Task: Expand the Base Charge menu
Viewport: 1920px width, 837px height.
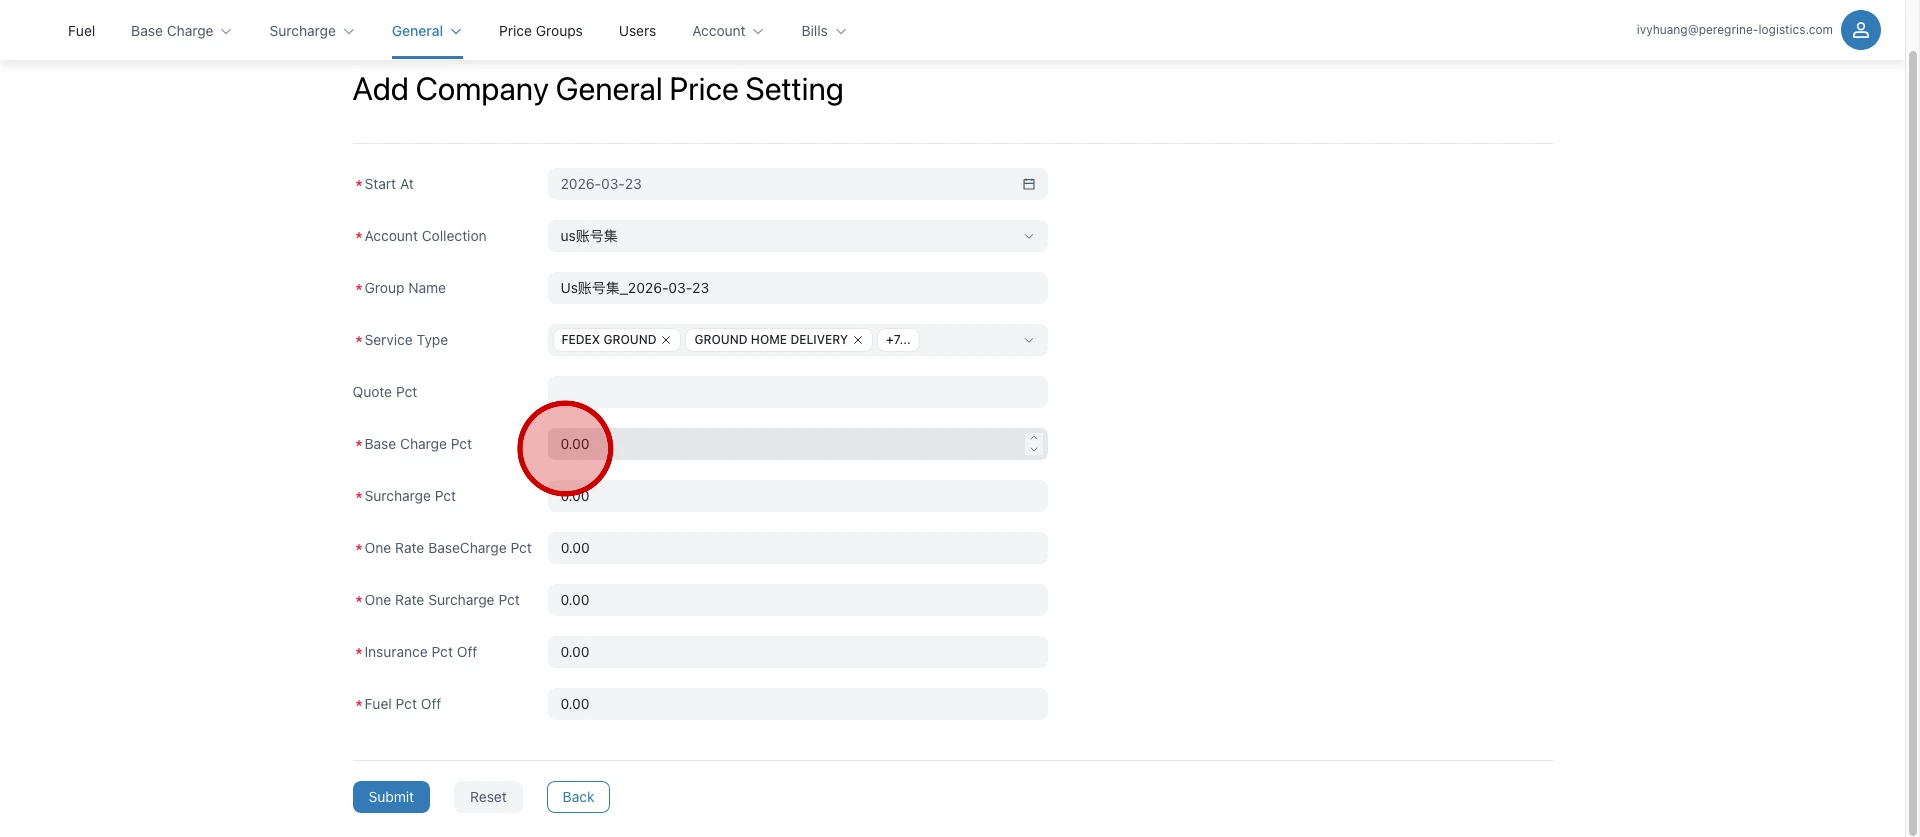Action: pos(181,31)
